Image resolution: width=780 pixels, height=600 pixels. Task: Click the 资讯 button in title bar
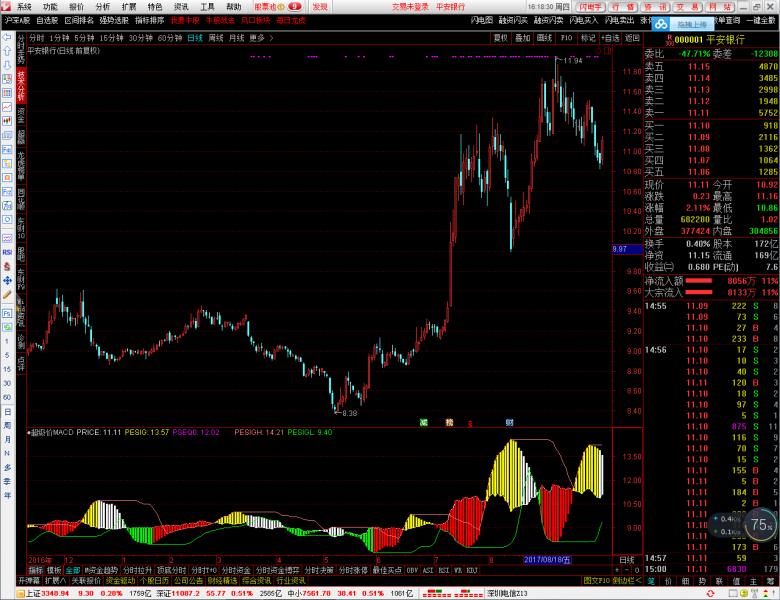point(655,7)
